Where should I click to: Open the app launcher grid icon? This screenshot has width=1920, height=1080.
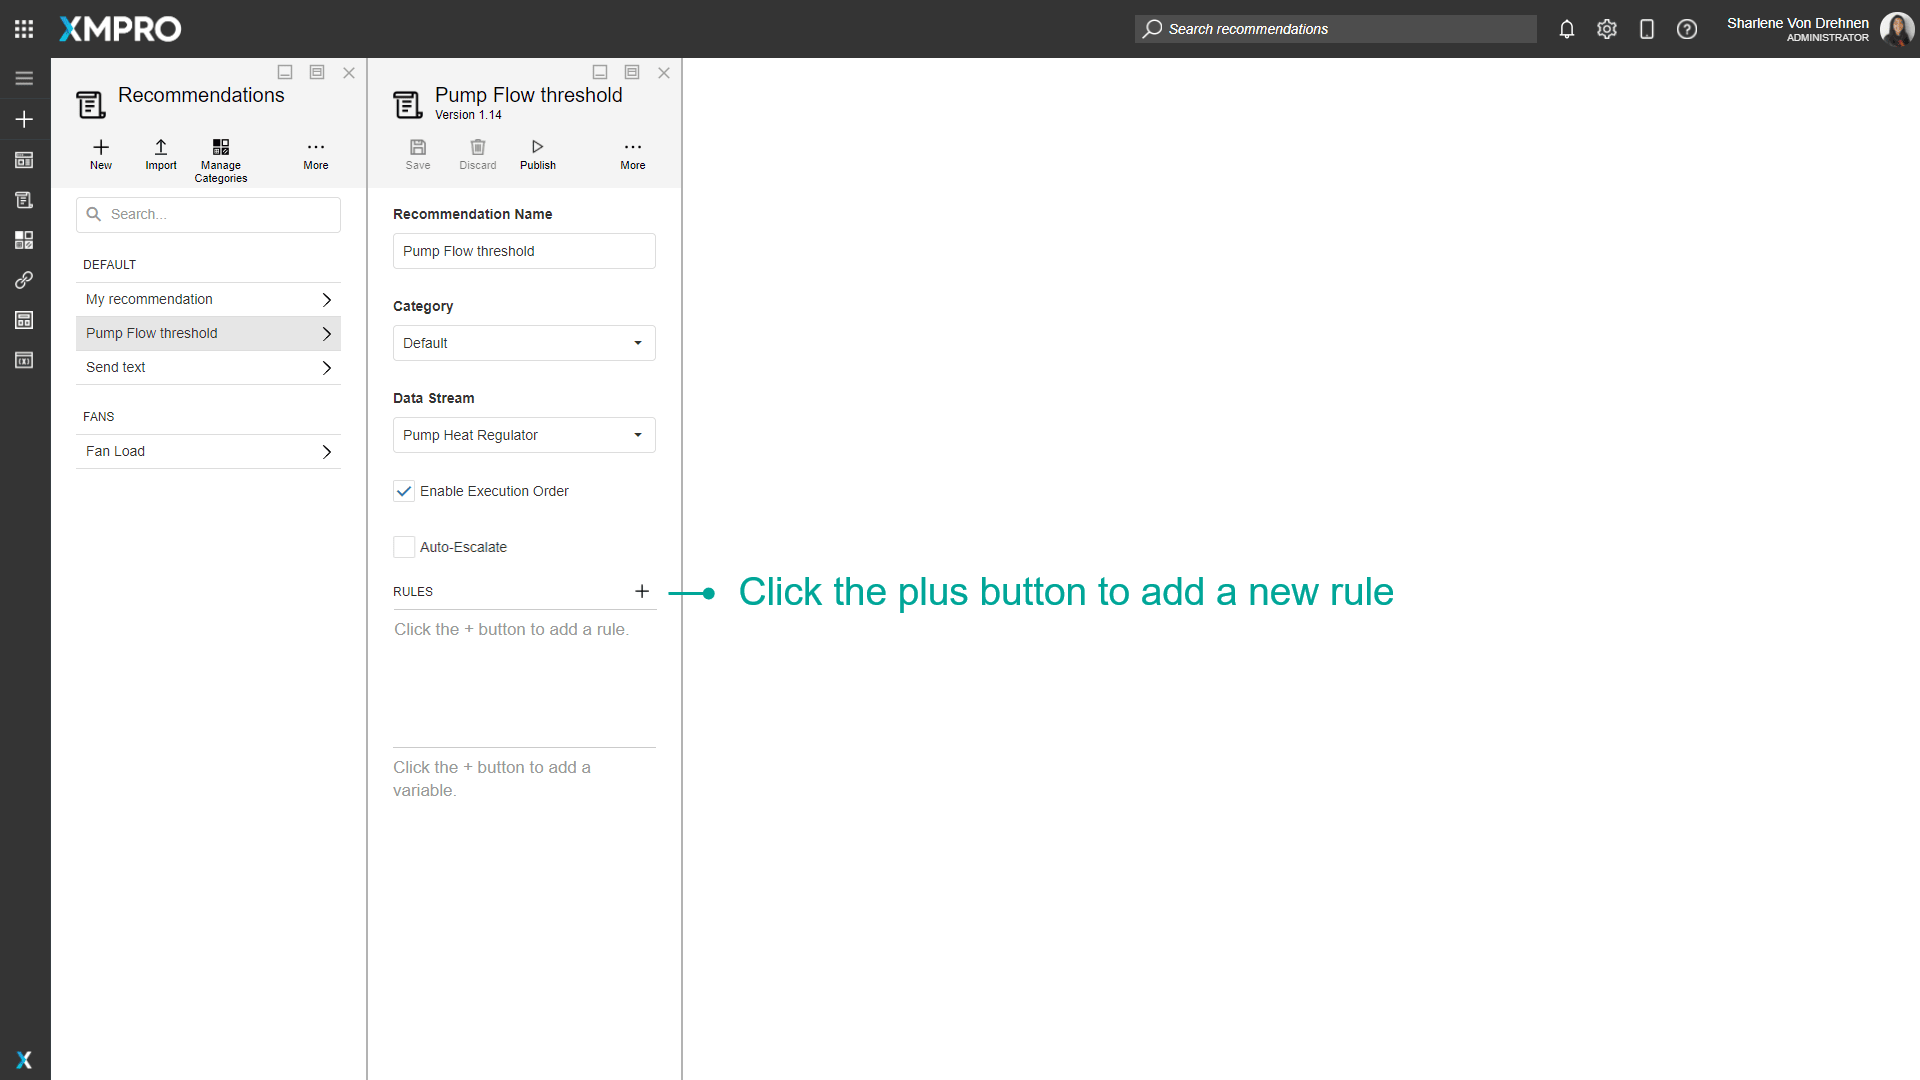coord(24,29)
